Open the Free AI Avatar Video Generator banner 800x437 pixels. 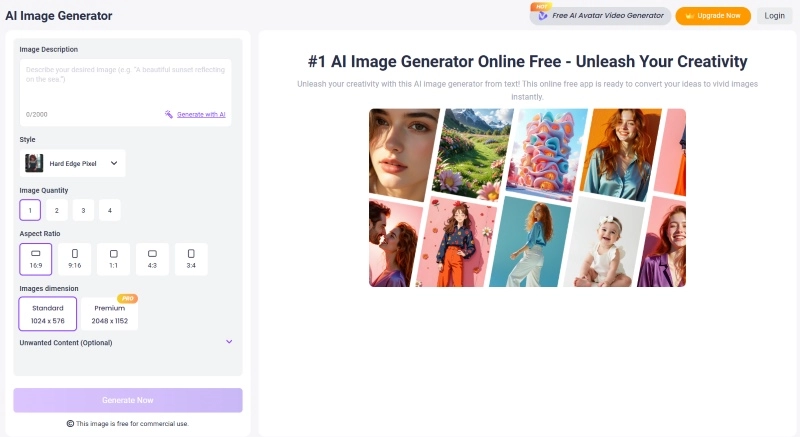[x=600, y=16]
